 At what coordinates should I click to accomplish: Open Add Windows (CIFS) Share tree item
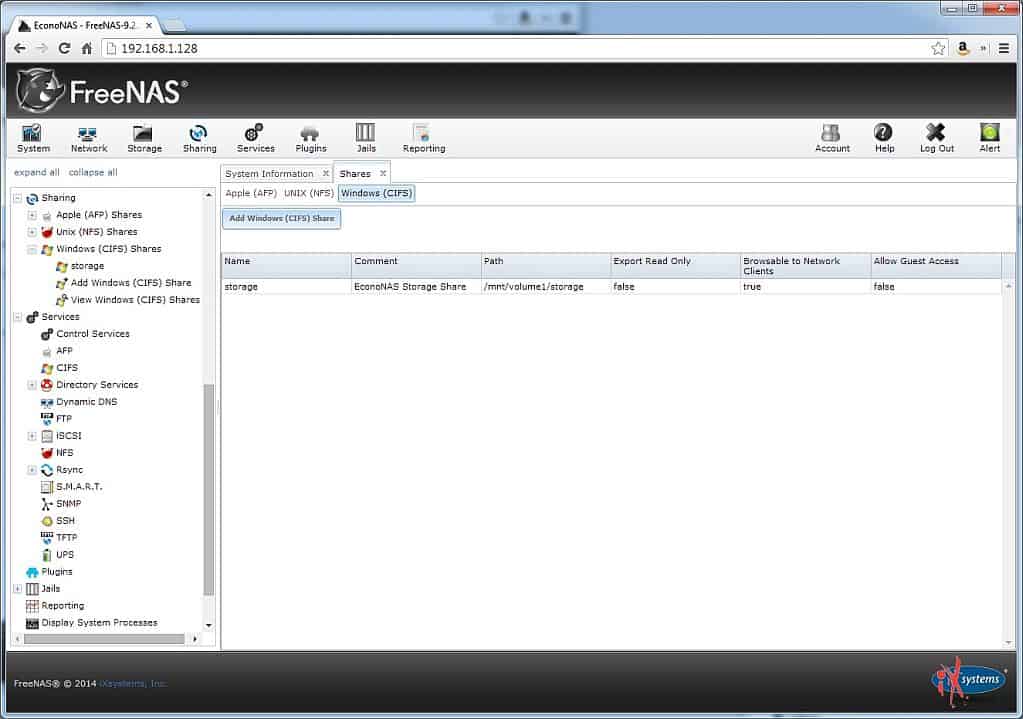[x=123, y=283]
